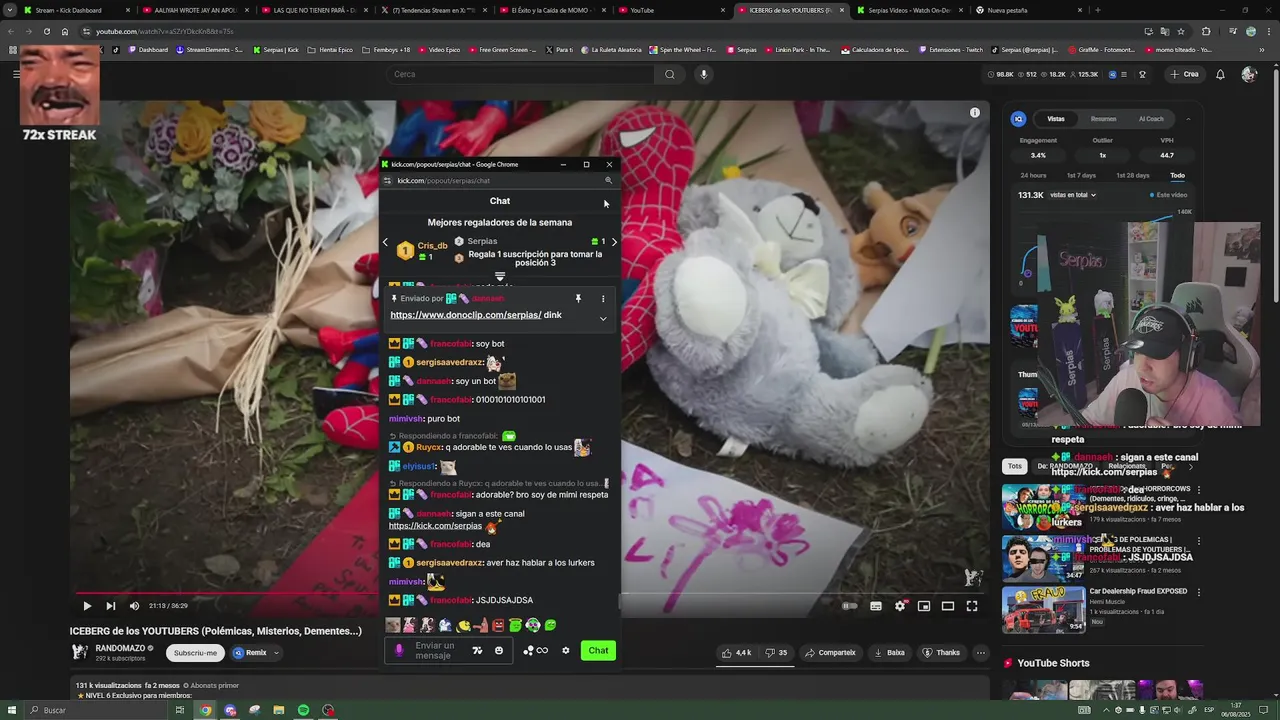Collapse the stats panel chevron
This screenshot has height=720, width=1280.
(1188, 119)
